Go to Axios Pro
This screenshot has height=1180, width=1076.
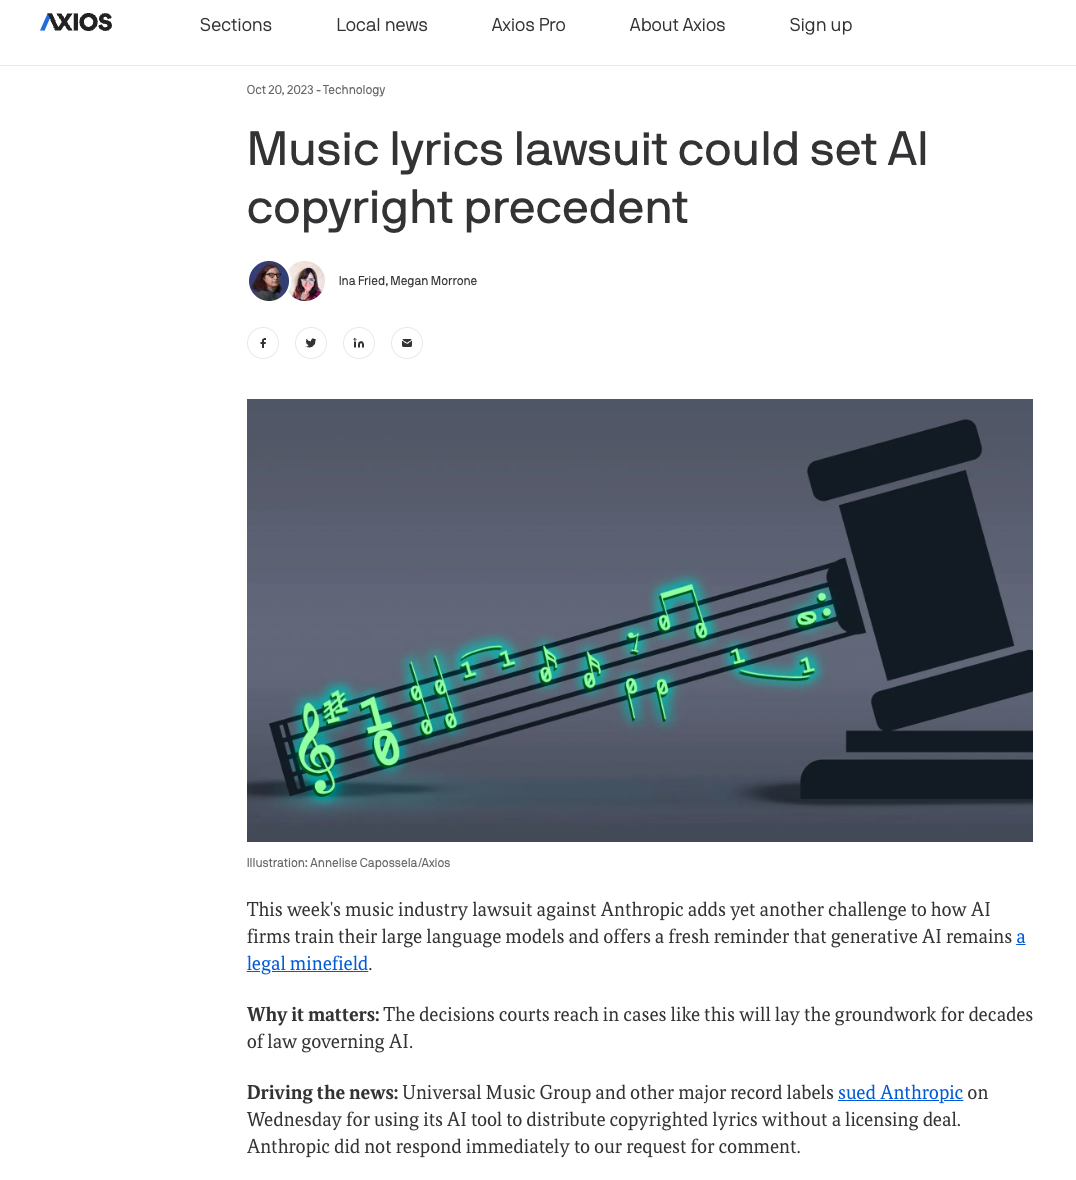click(x=528, y=25)
